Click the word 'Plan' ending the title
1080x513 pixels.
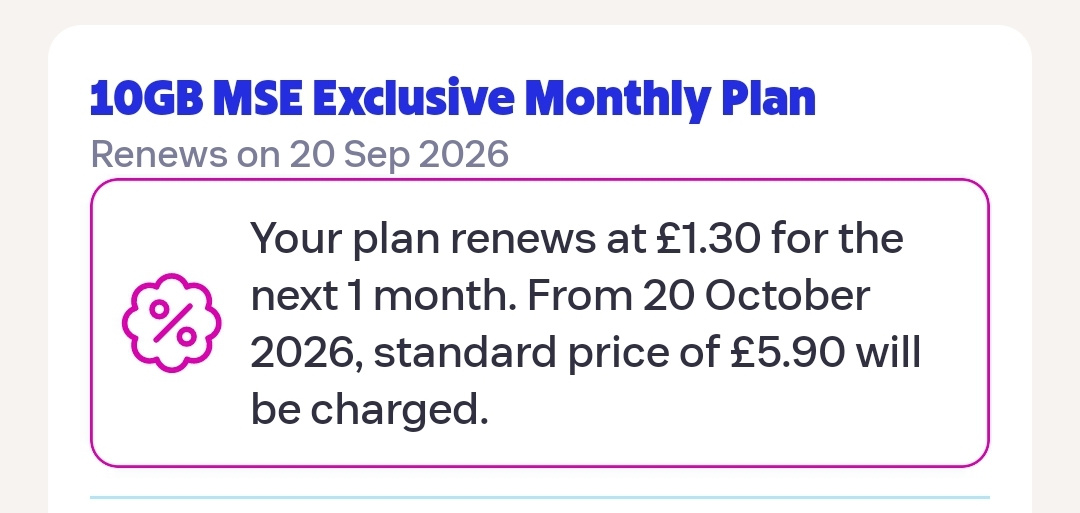click(768, 99)
